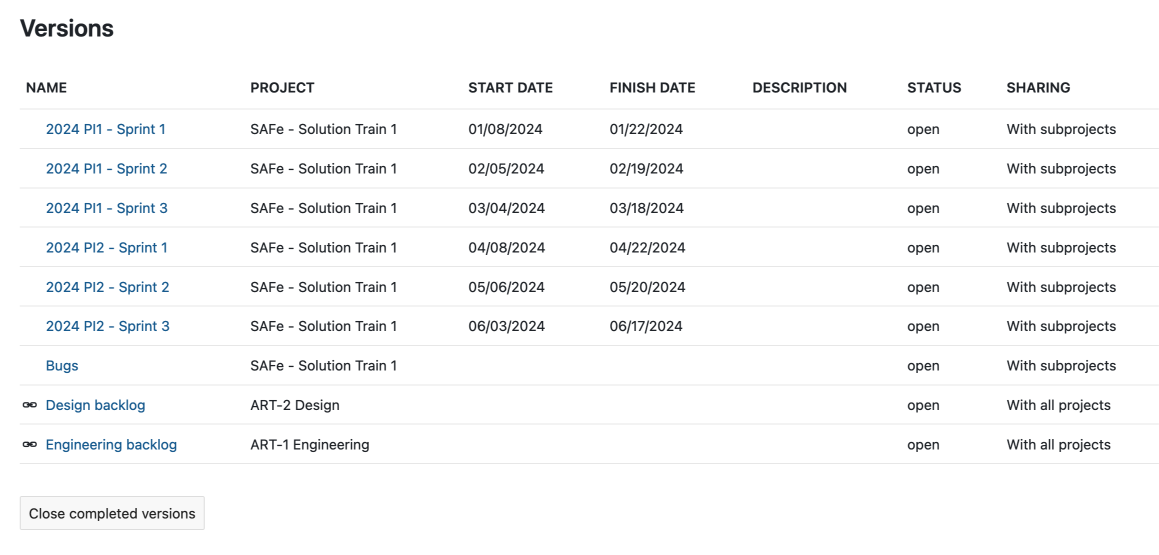Click the Name column header

coord(46,88)
